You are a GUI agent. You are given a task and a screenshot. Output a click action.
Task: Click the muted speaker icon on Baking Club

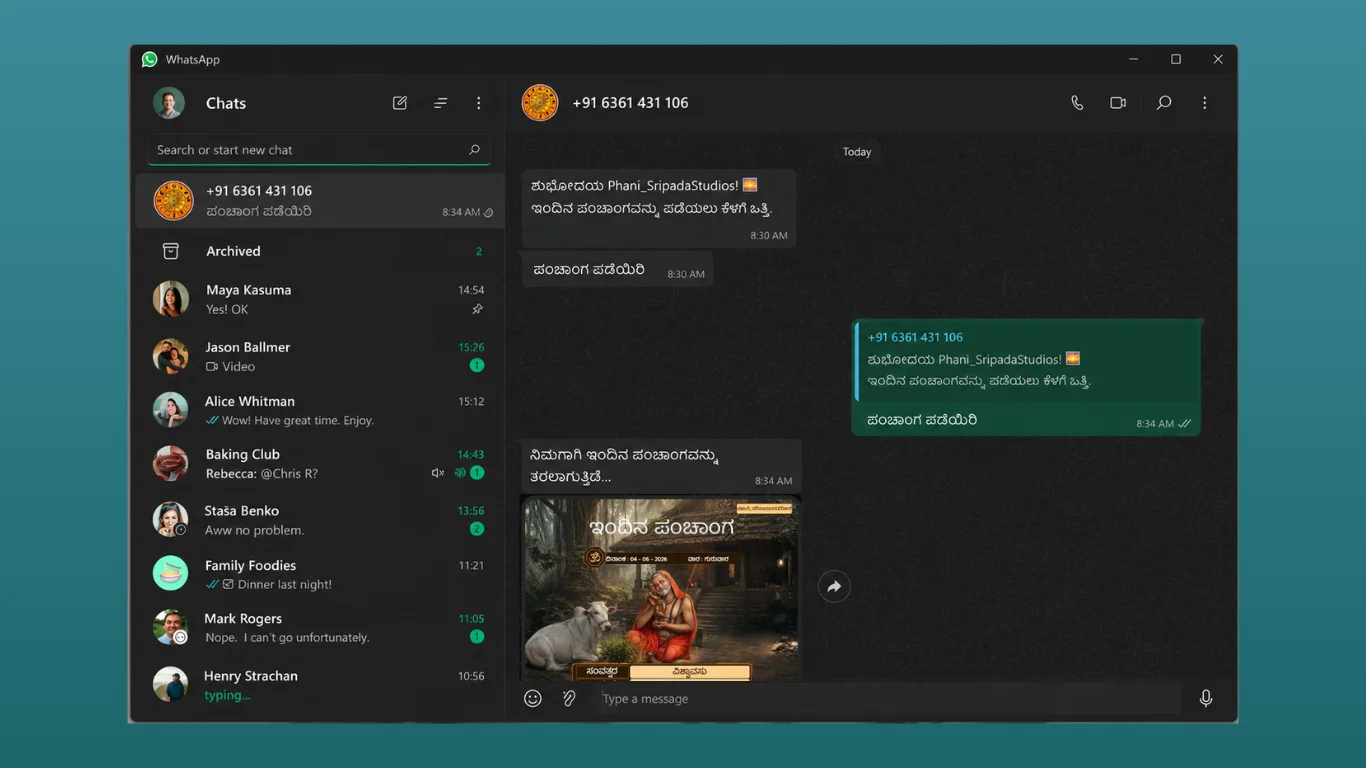(x=437, y=473)
